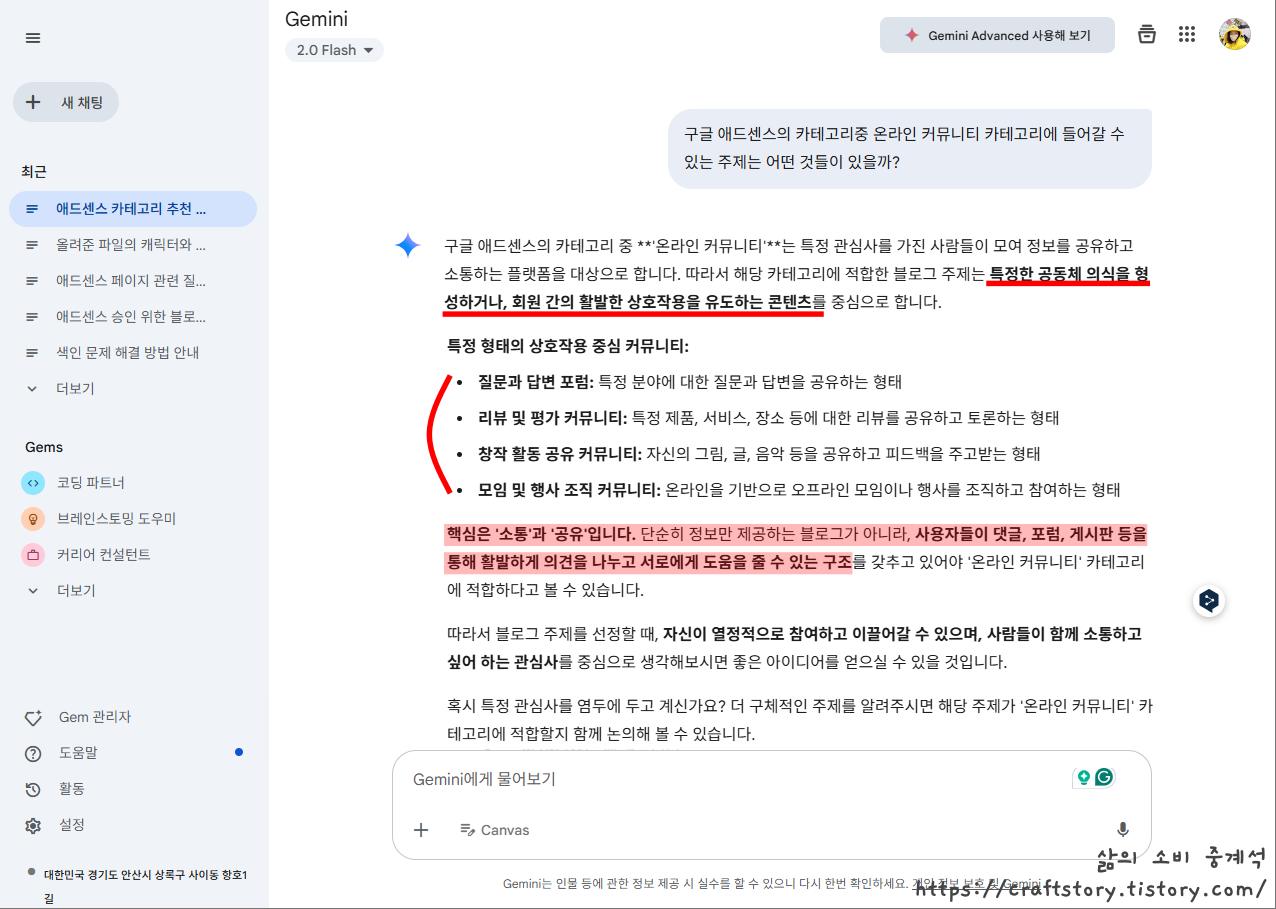Click the 도움말 question mark icon
The image size is (1276, 909).
point(33,753)
